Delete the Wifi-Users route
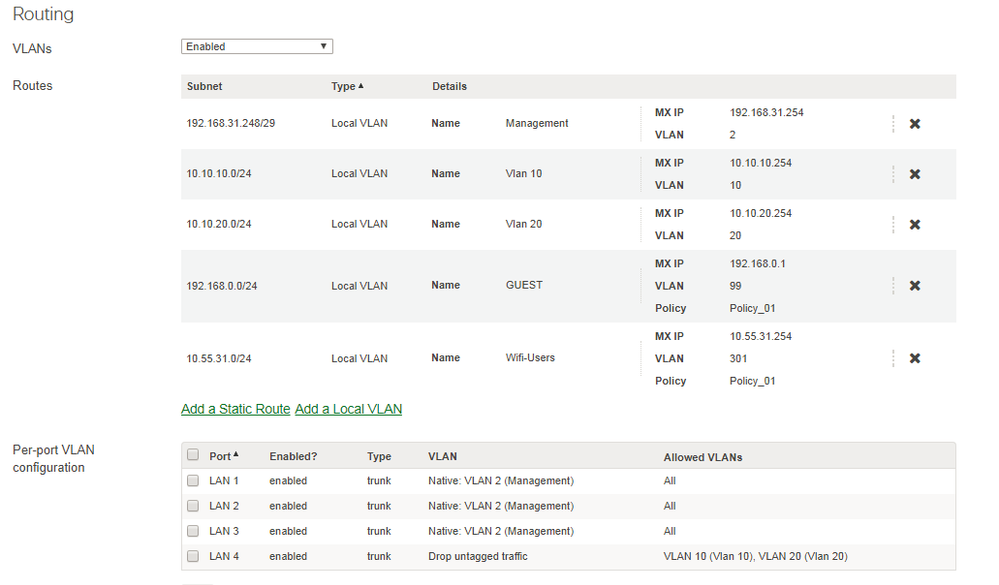The image size is (999, 585). click(914, 359)
